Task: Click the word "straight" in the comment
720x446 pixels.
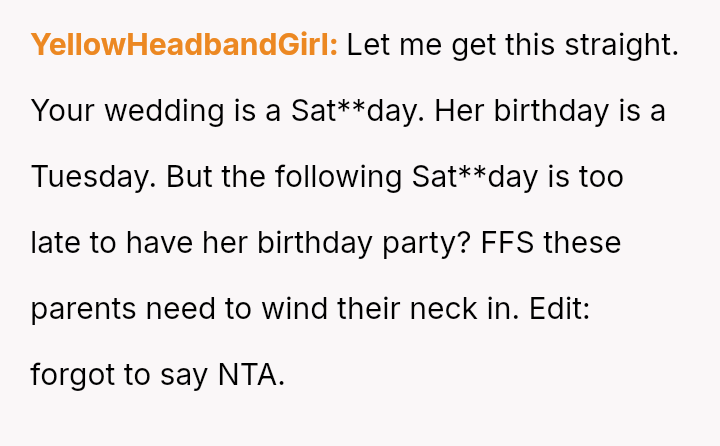Action: pos(612,45)
